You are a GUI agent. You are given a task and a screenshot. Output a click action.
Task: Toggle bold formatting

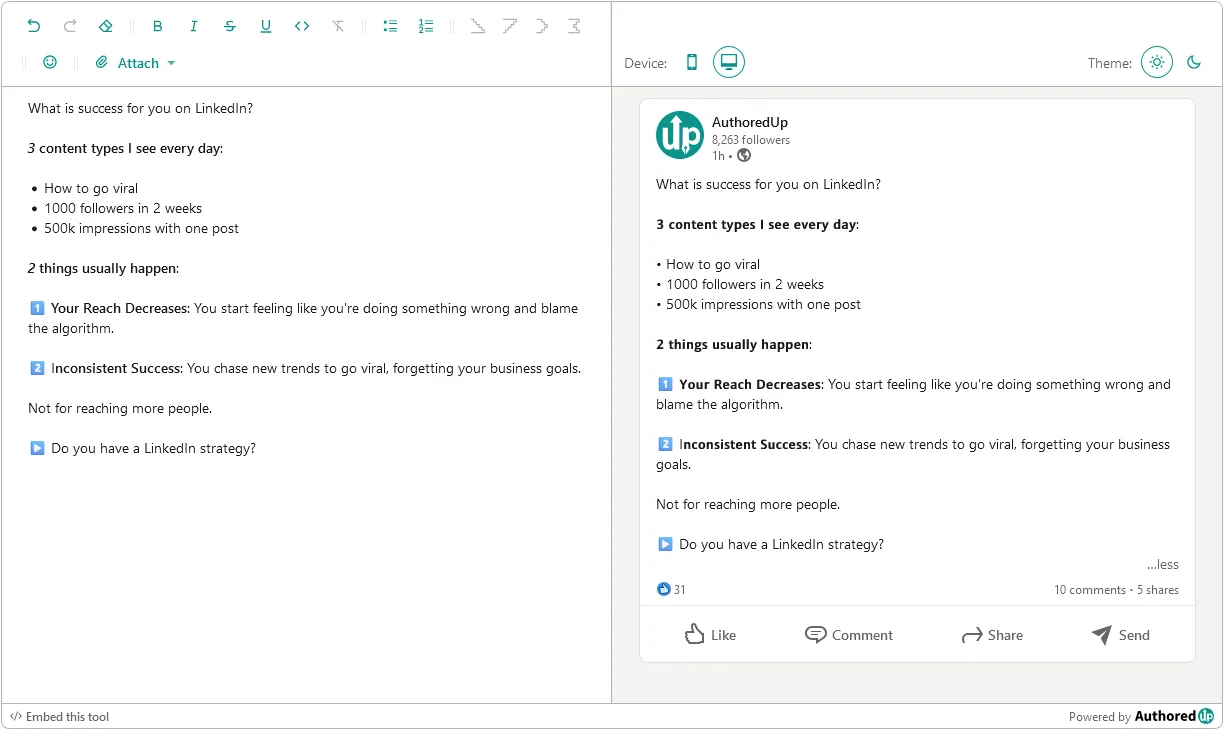(158, 26)
